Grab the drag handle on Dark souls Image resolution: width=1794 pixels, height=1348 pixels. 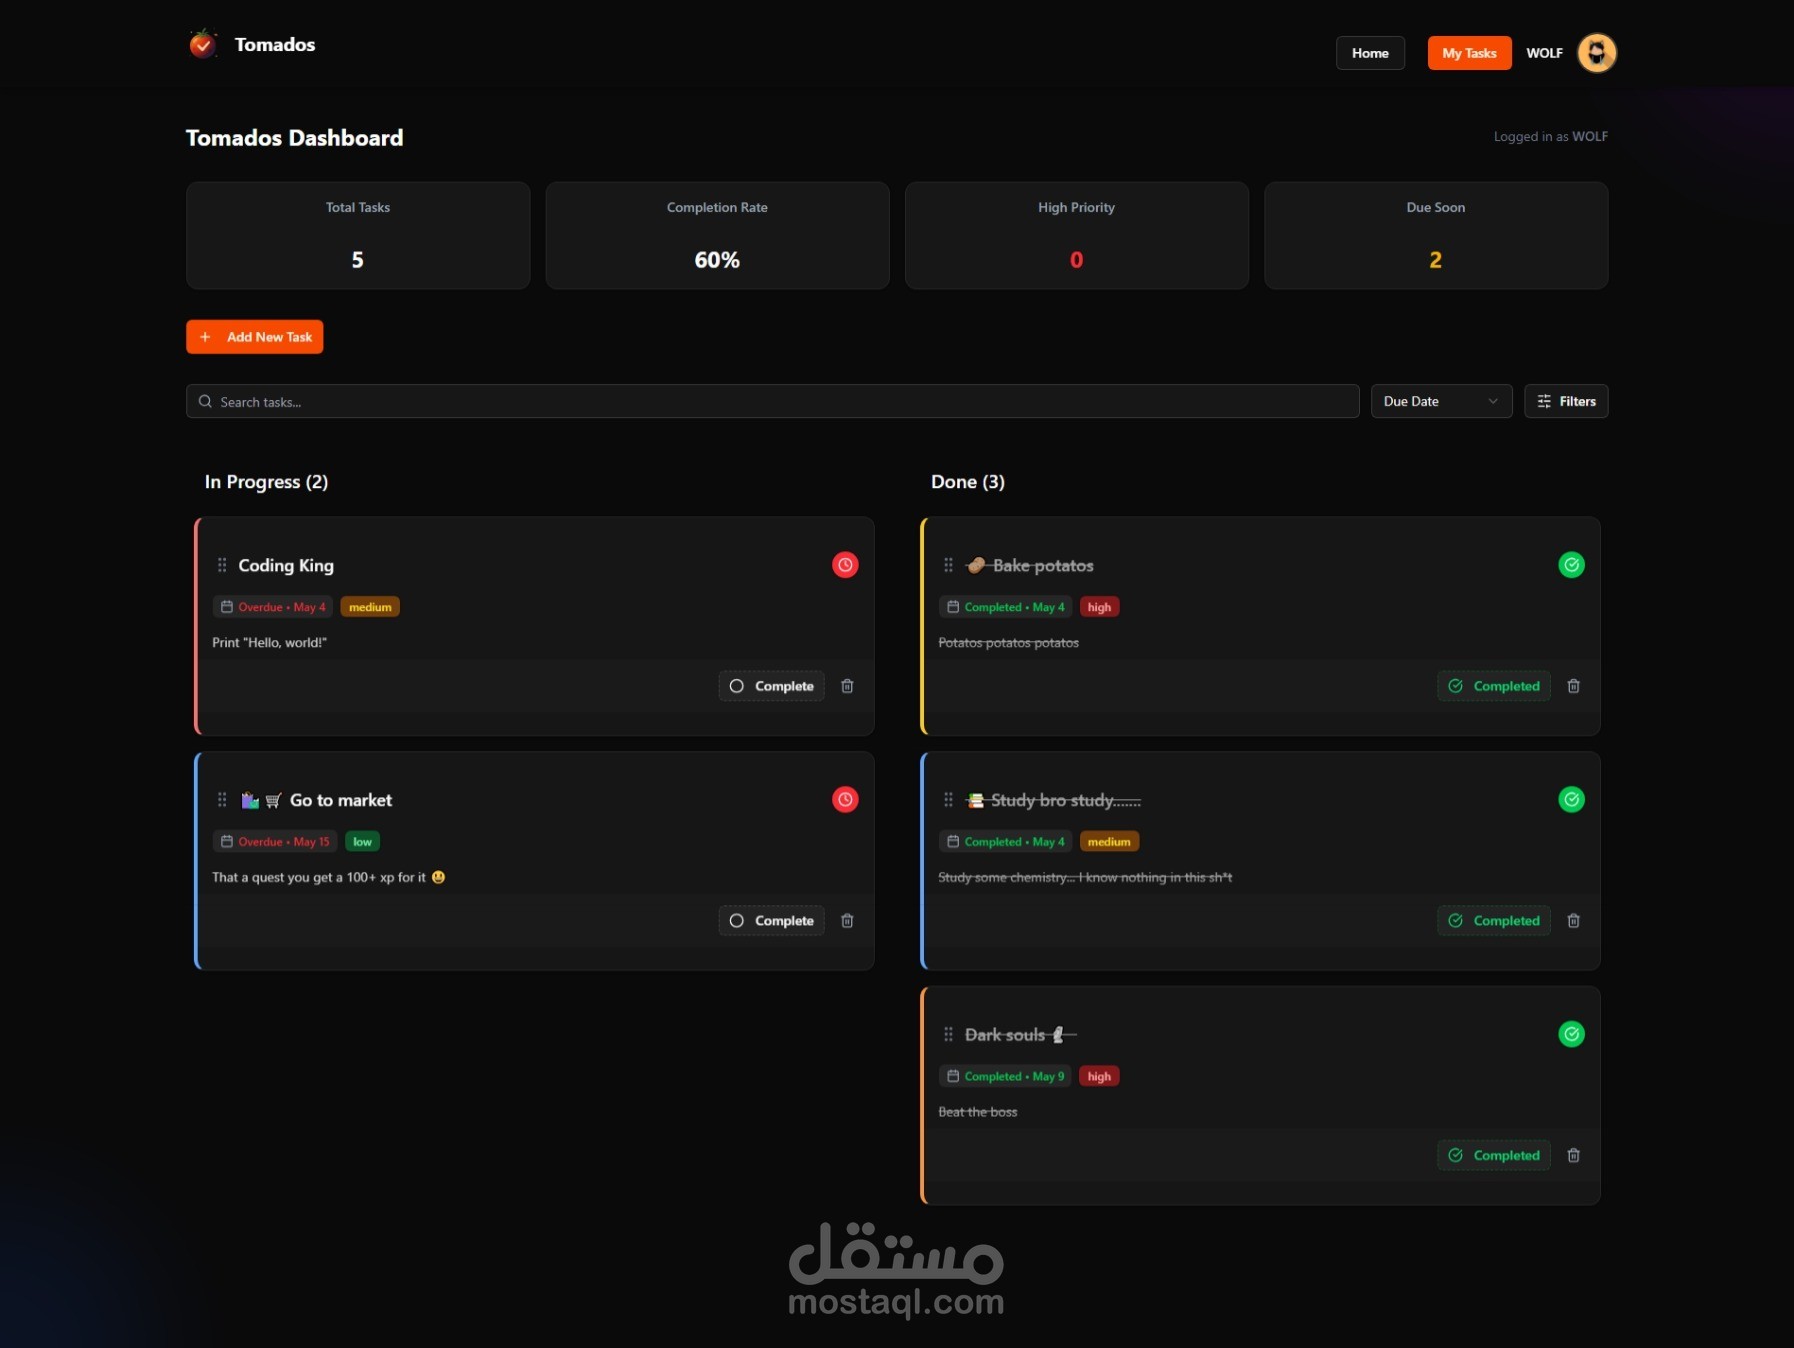pos(948,1034)
